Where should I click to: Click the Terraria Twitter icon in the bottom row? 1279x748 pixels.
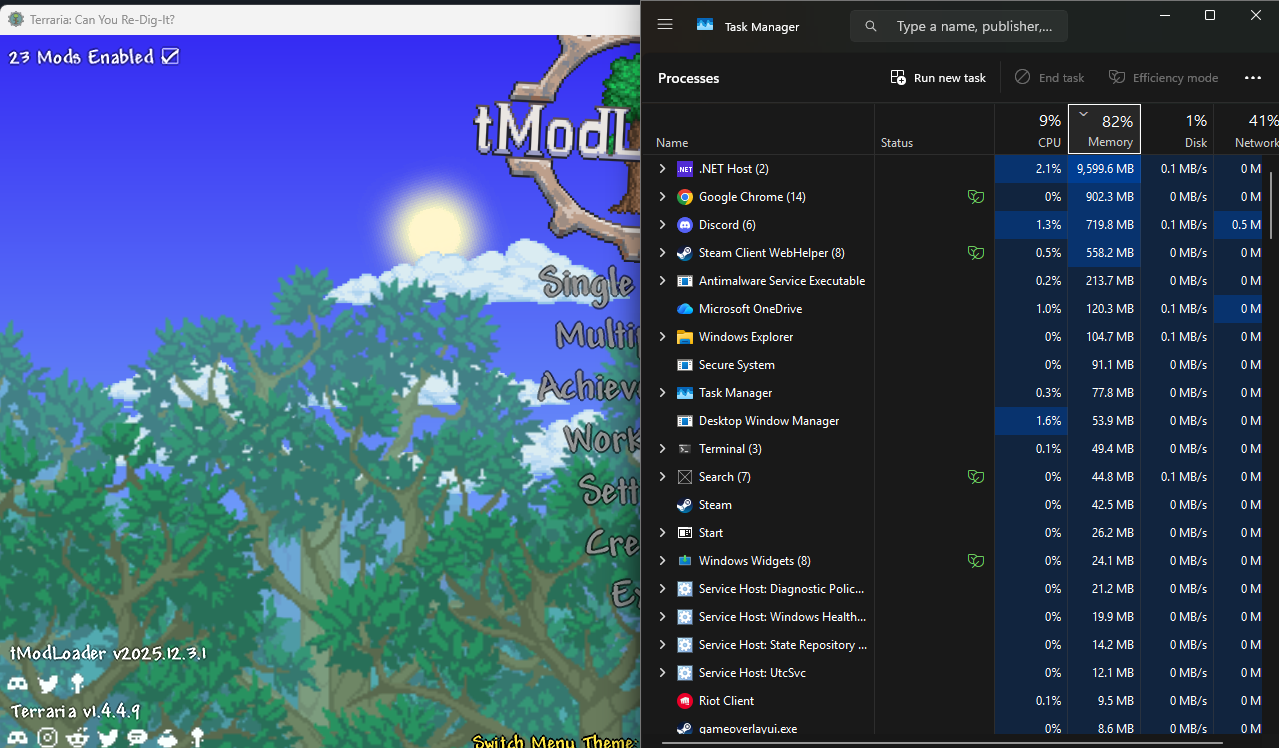pyautogui.click(x=108, y=738)
